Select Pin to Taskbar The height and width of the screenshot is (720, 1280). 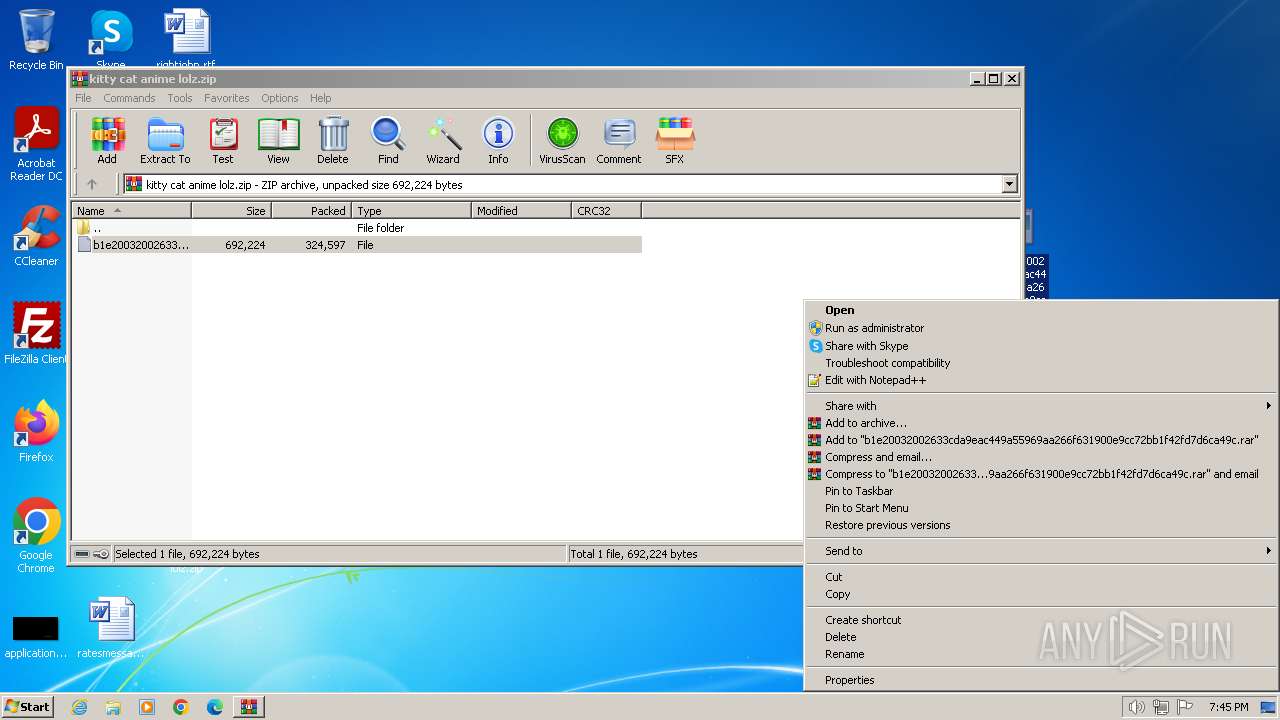tap(1040, 491)
